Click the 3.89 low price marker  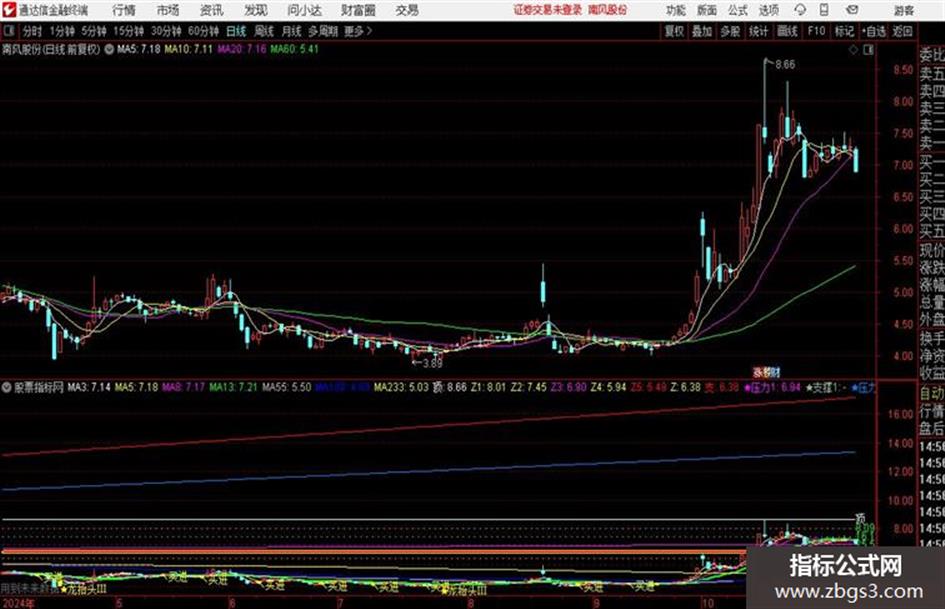coord(433,364)
